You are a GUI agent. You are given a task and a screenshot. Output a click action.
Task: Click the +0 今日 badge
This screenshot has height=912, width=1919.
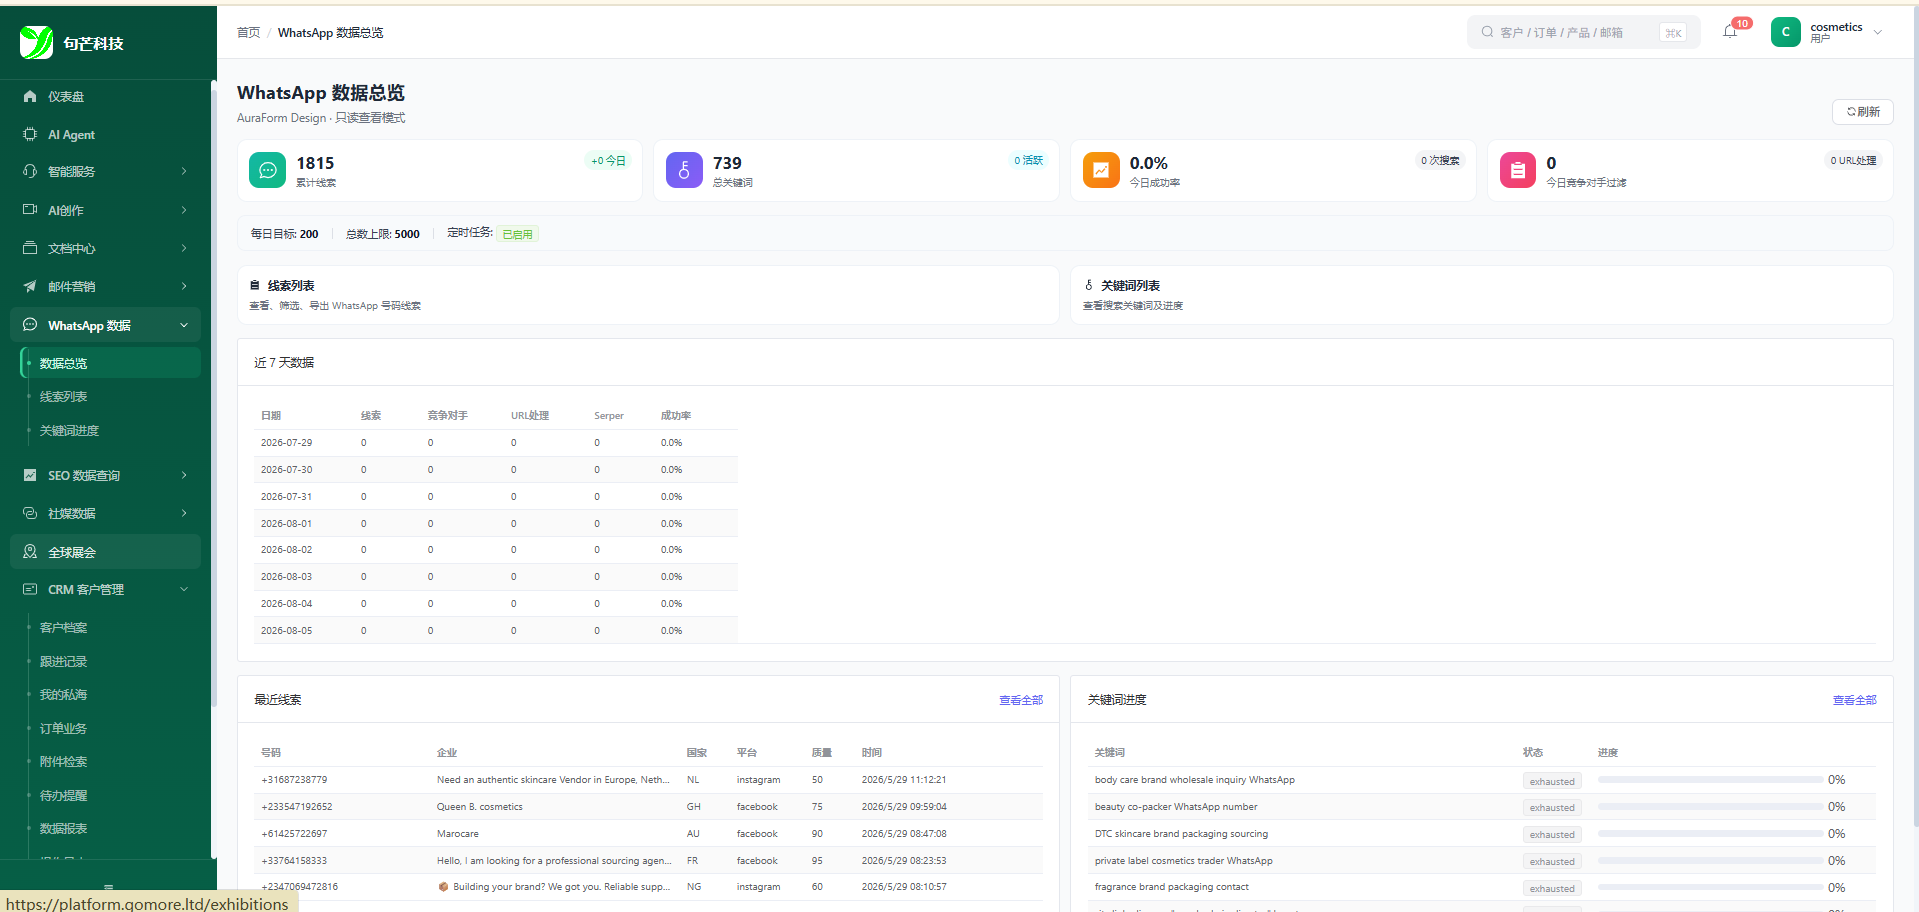point(608,161)
